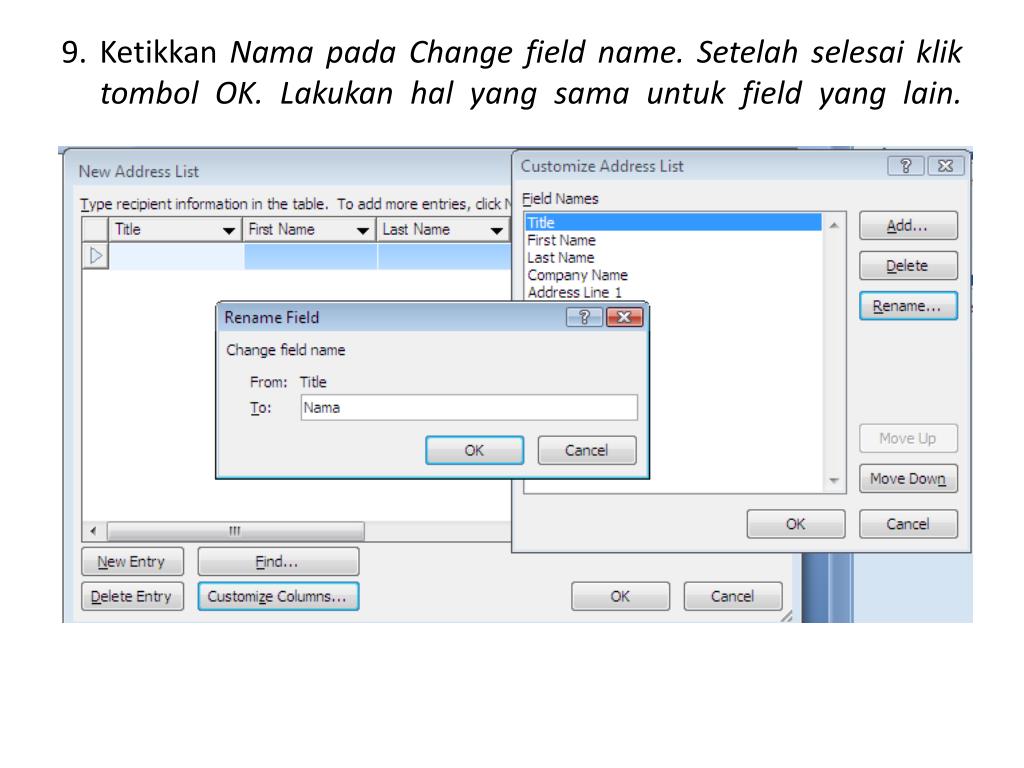Open help in Customize Address List dialog
The image size is (1024, 768).
(x=906, y=166)
